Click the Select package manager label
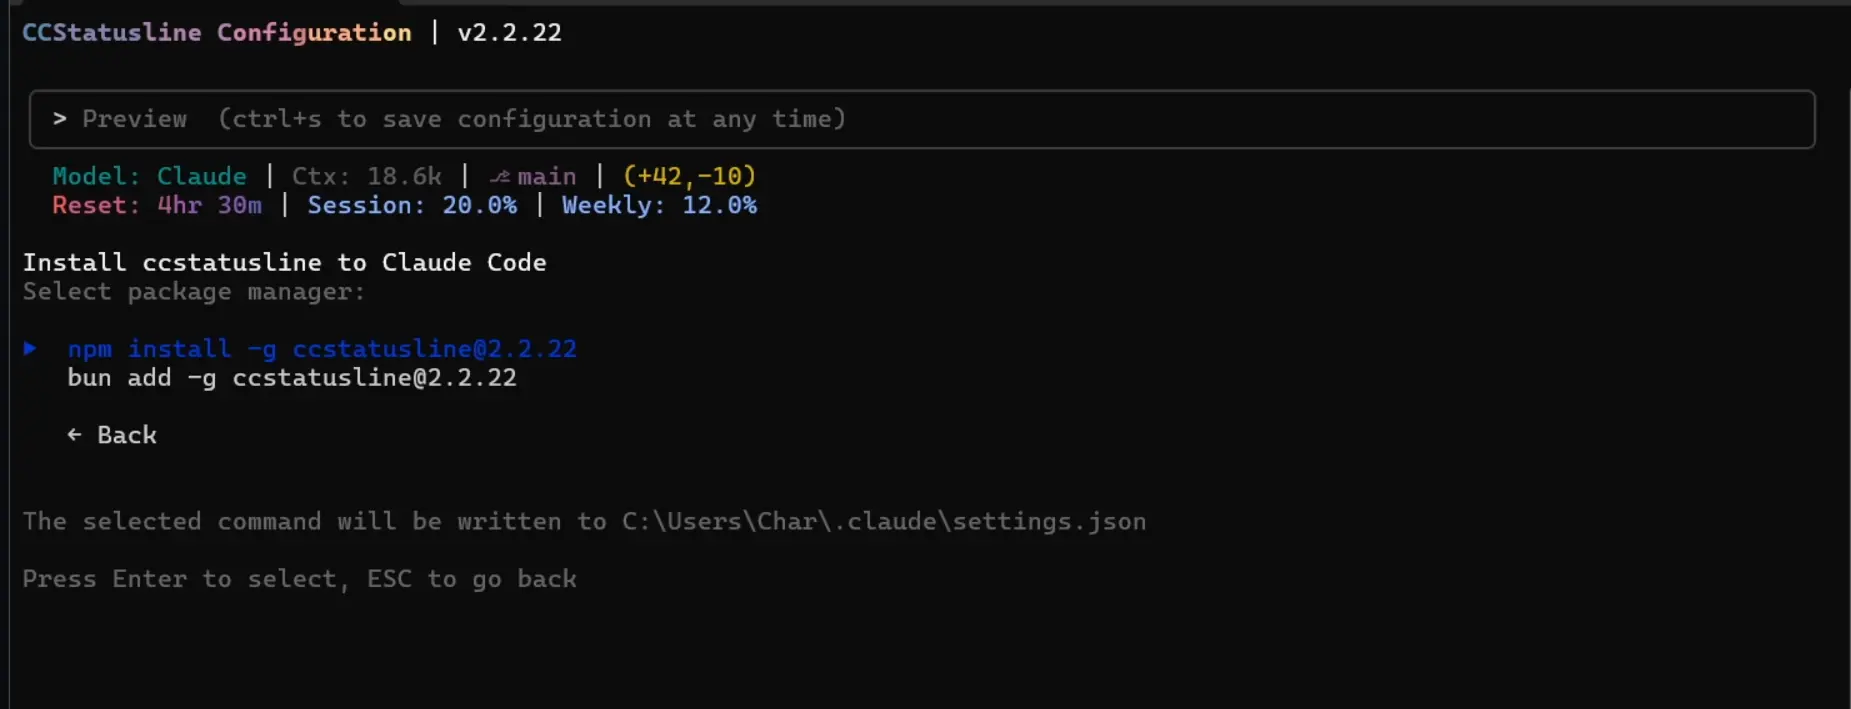Viewport: 1851px width, 709px height. click(x=194, y=292)
